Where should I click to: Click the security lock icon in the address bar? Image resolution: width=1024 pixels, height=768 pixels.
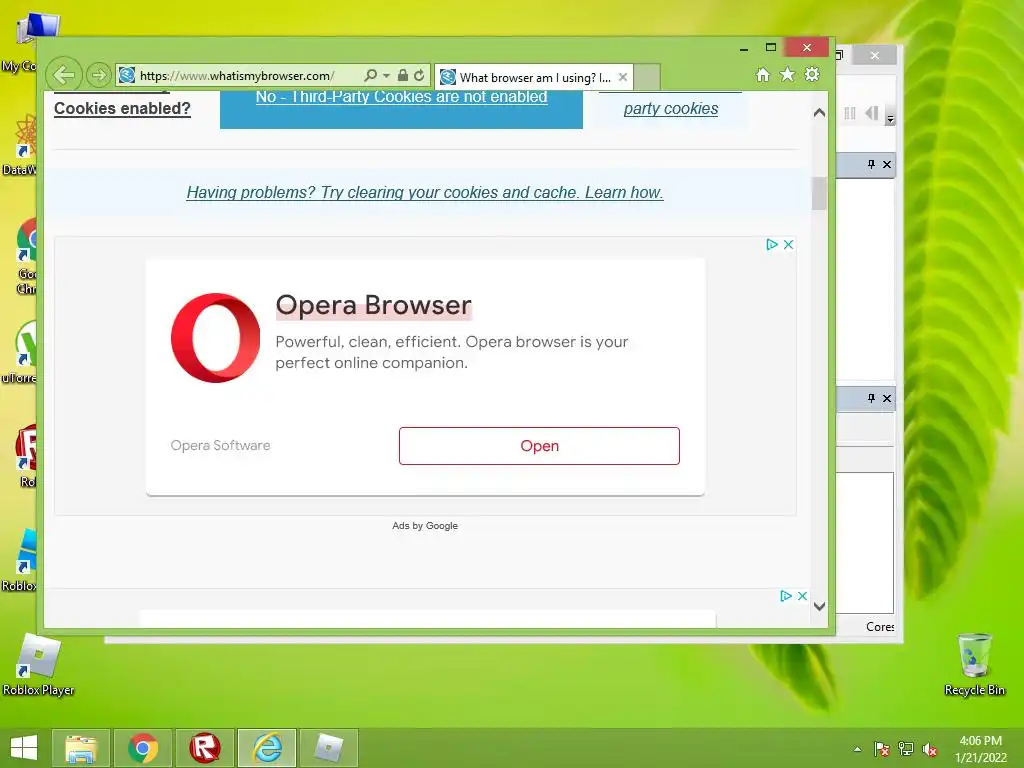point(403,75)
